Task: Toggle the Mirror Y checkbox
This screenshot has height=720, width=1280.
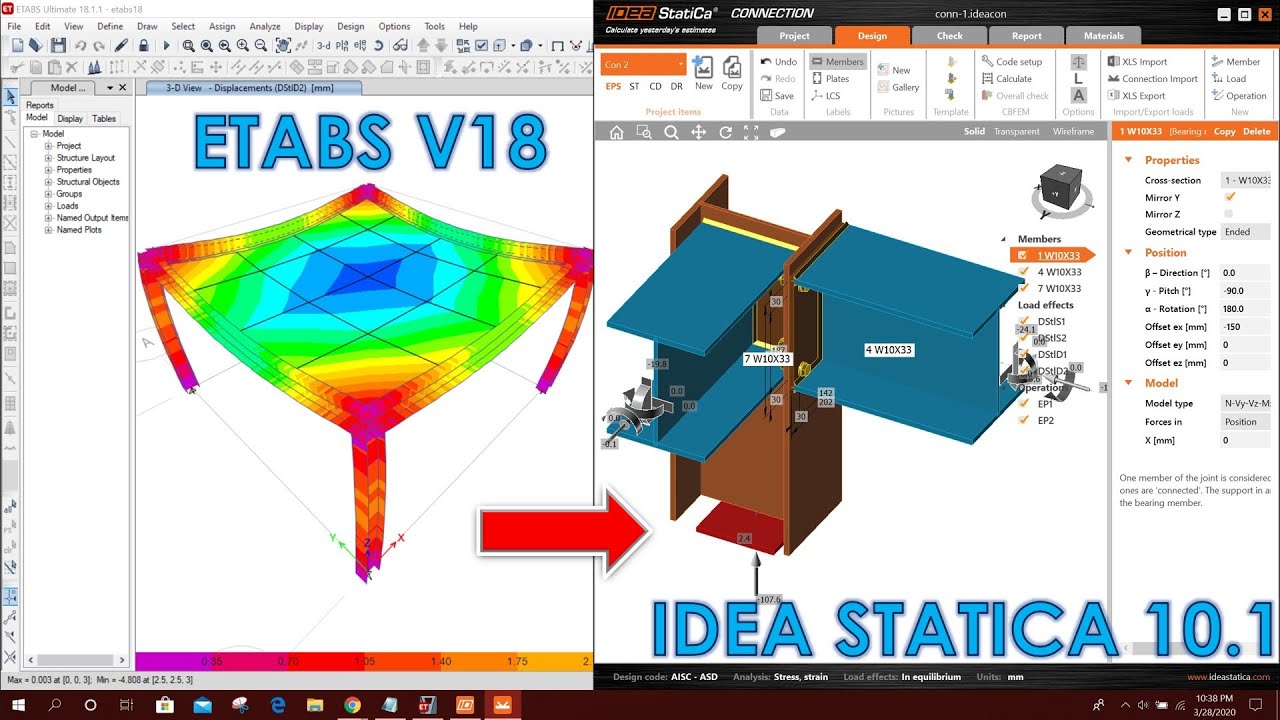Action: (1228, 197)
